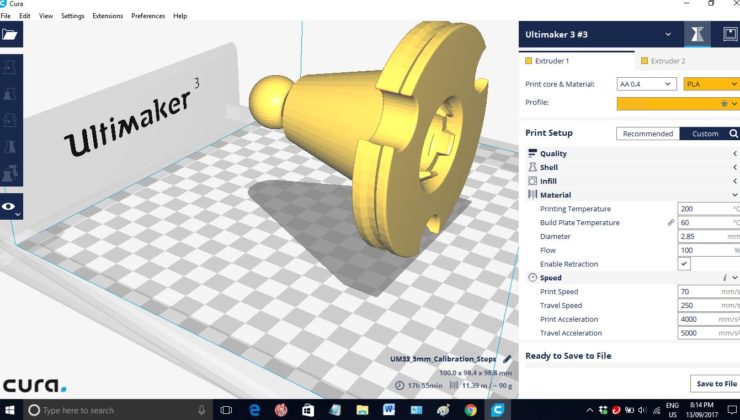Toggle the Enable Retraction checkbox
The height and width of the screenshot is (420, 740).
[x=684, y=264]
